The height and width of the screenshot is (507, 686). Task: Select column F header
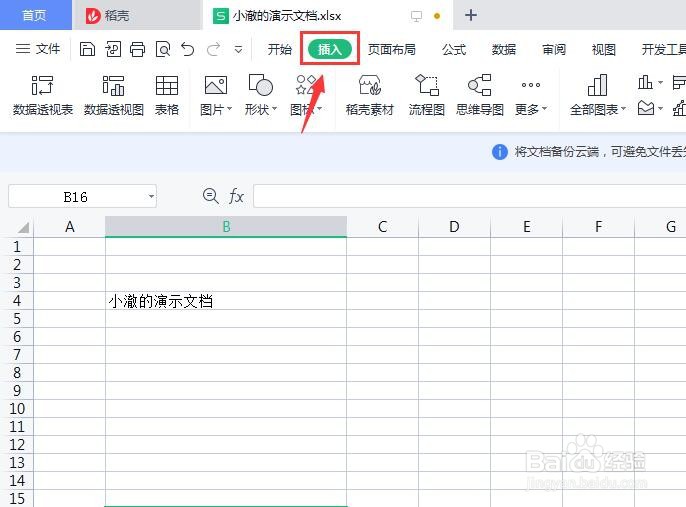click(x=598, y=227)
